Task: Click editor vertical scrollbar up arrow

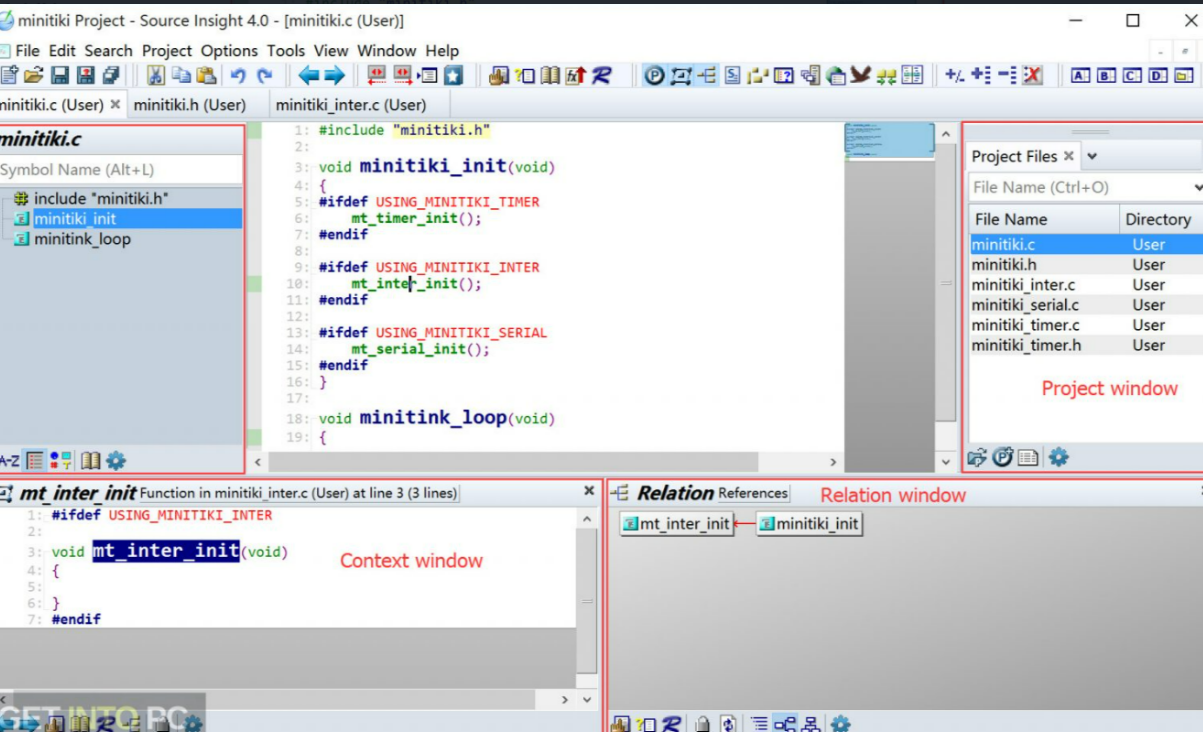Action: 946,134
